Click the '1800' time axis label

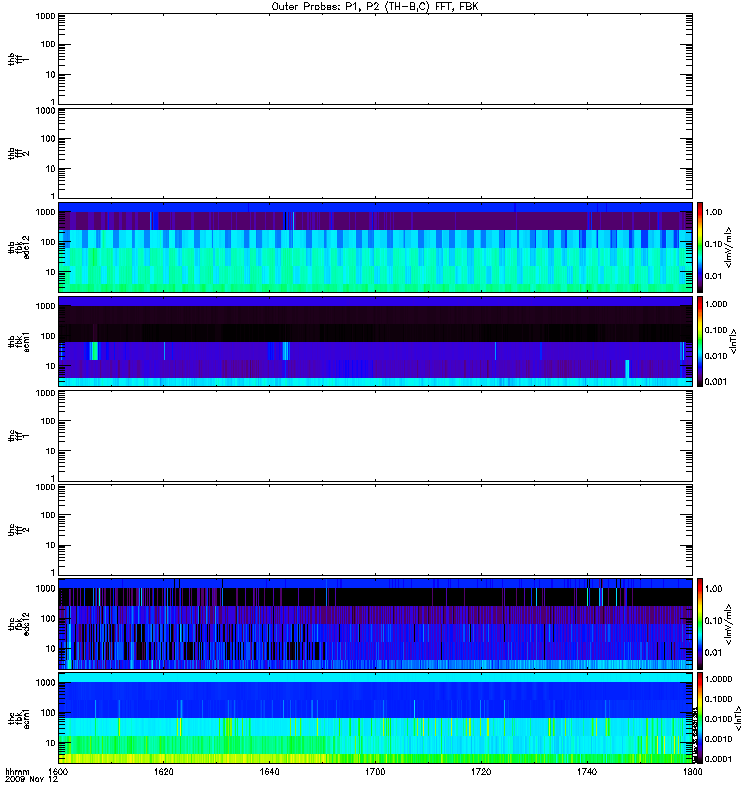[692, 771]
